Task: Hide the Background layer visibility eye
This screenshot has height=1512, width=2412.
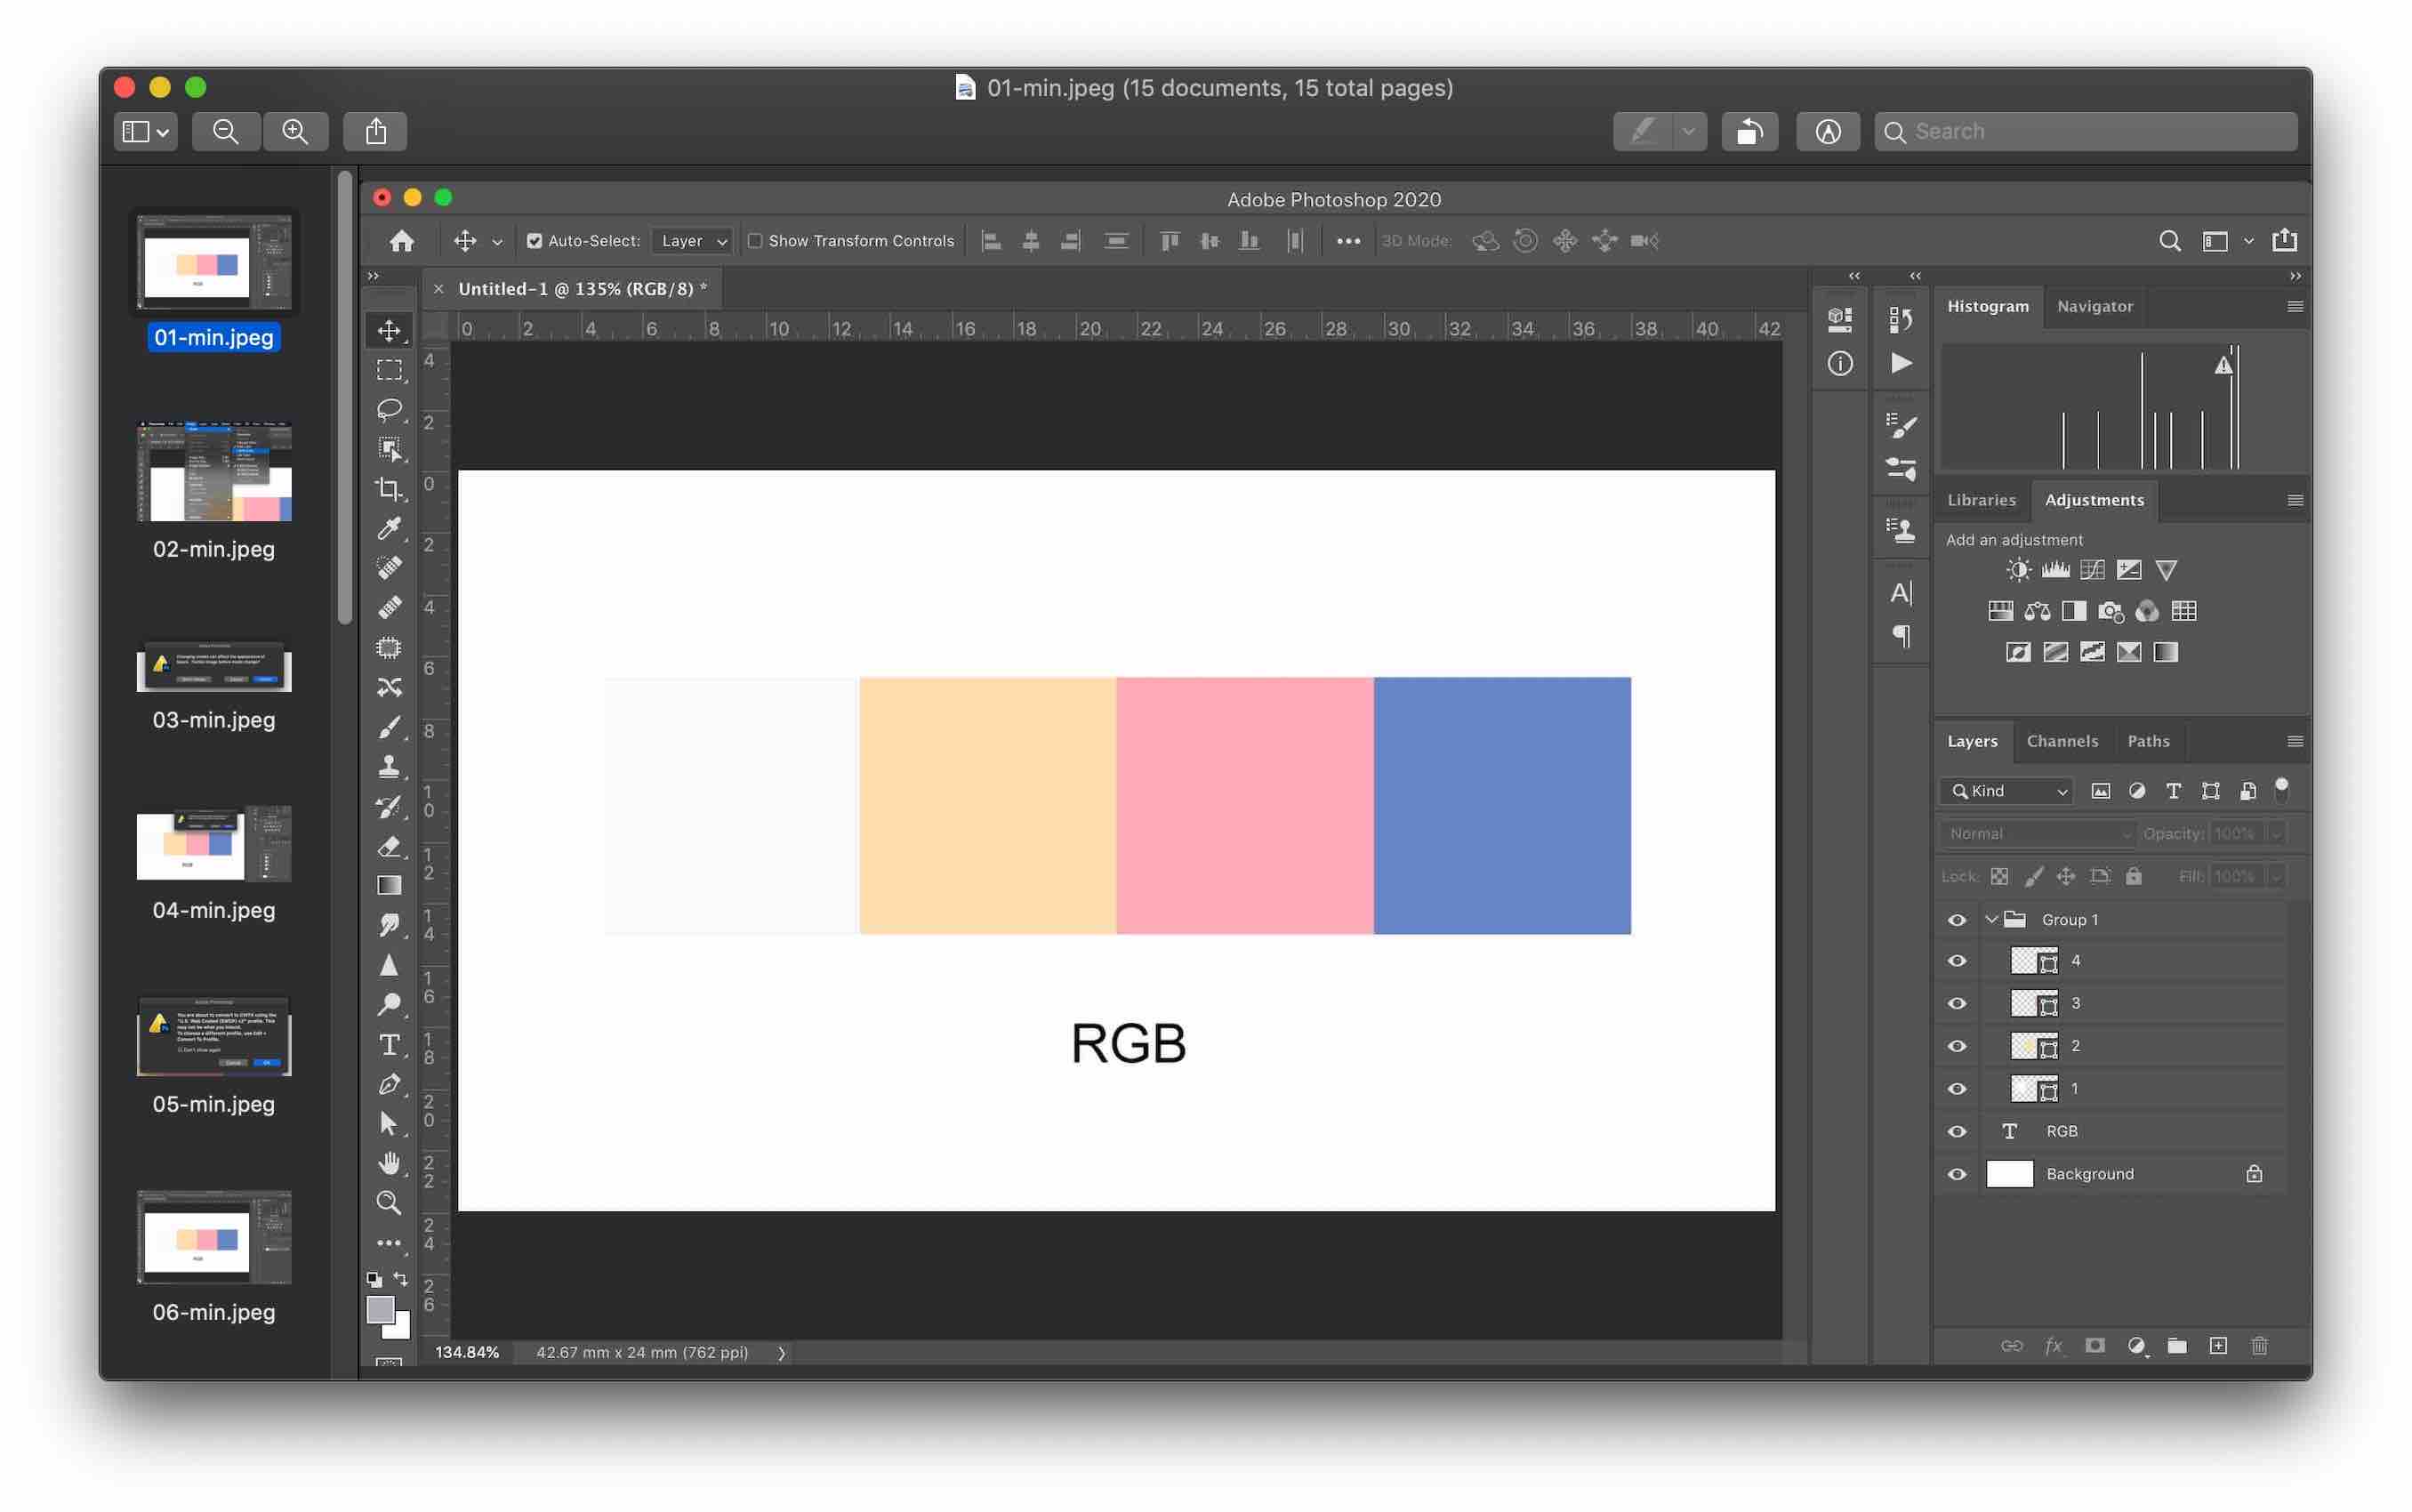Action: click(1957, 1174)
